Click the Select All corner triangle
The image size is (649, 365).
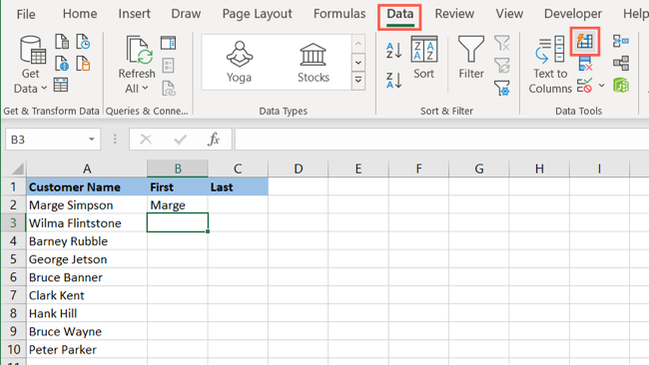coord(17,169)
